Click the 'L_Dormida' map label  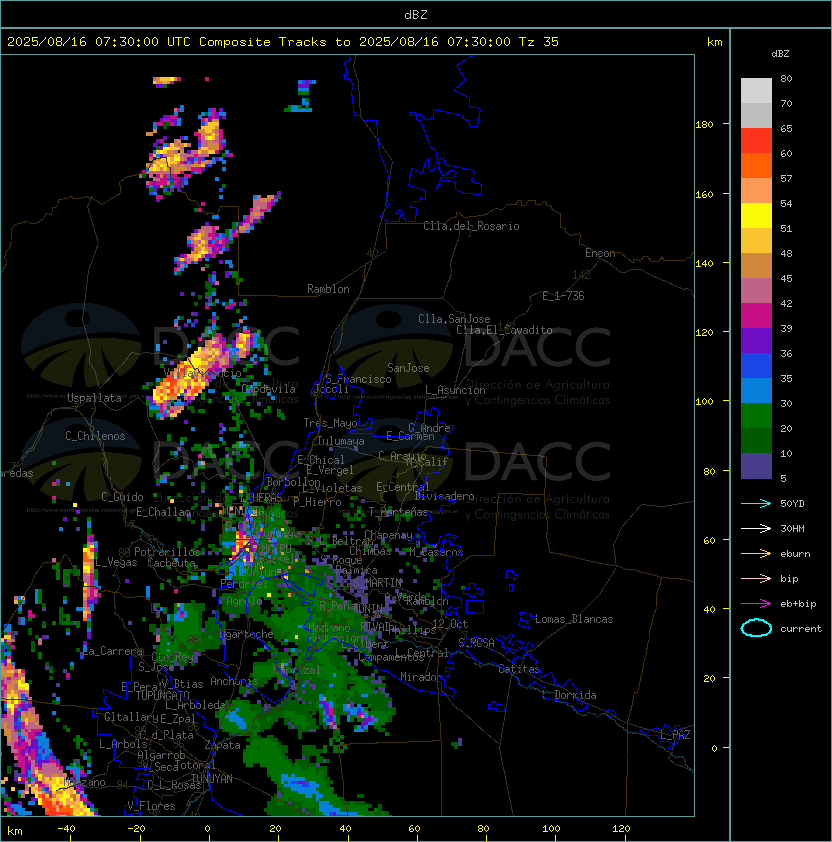(569, 695)
